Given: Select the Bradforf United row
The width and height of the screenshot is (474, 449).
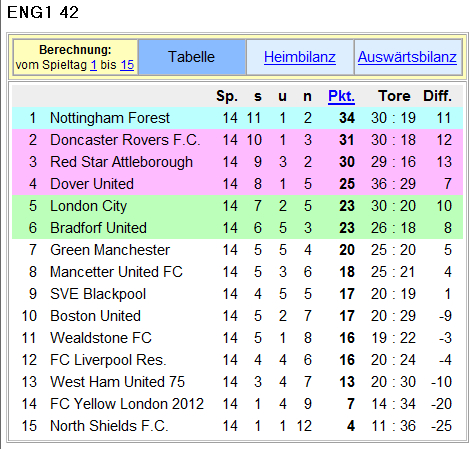Looking at the screenshot, I should coord(237,228).
